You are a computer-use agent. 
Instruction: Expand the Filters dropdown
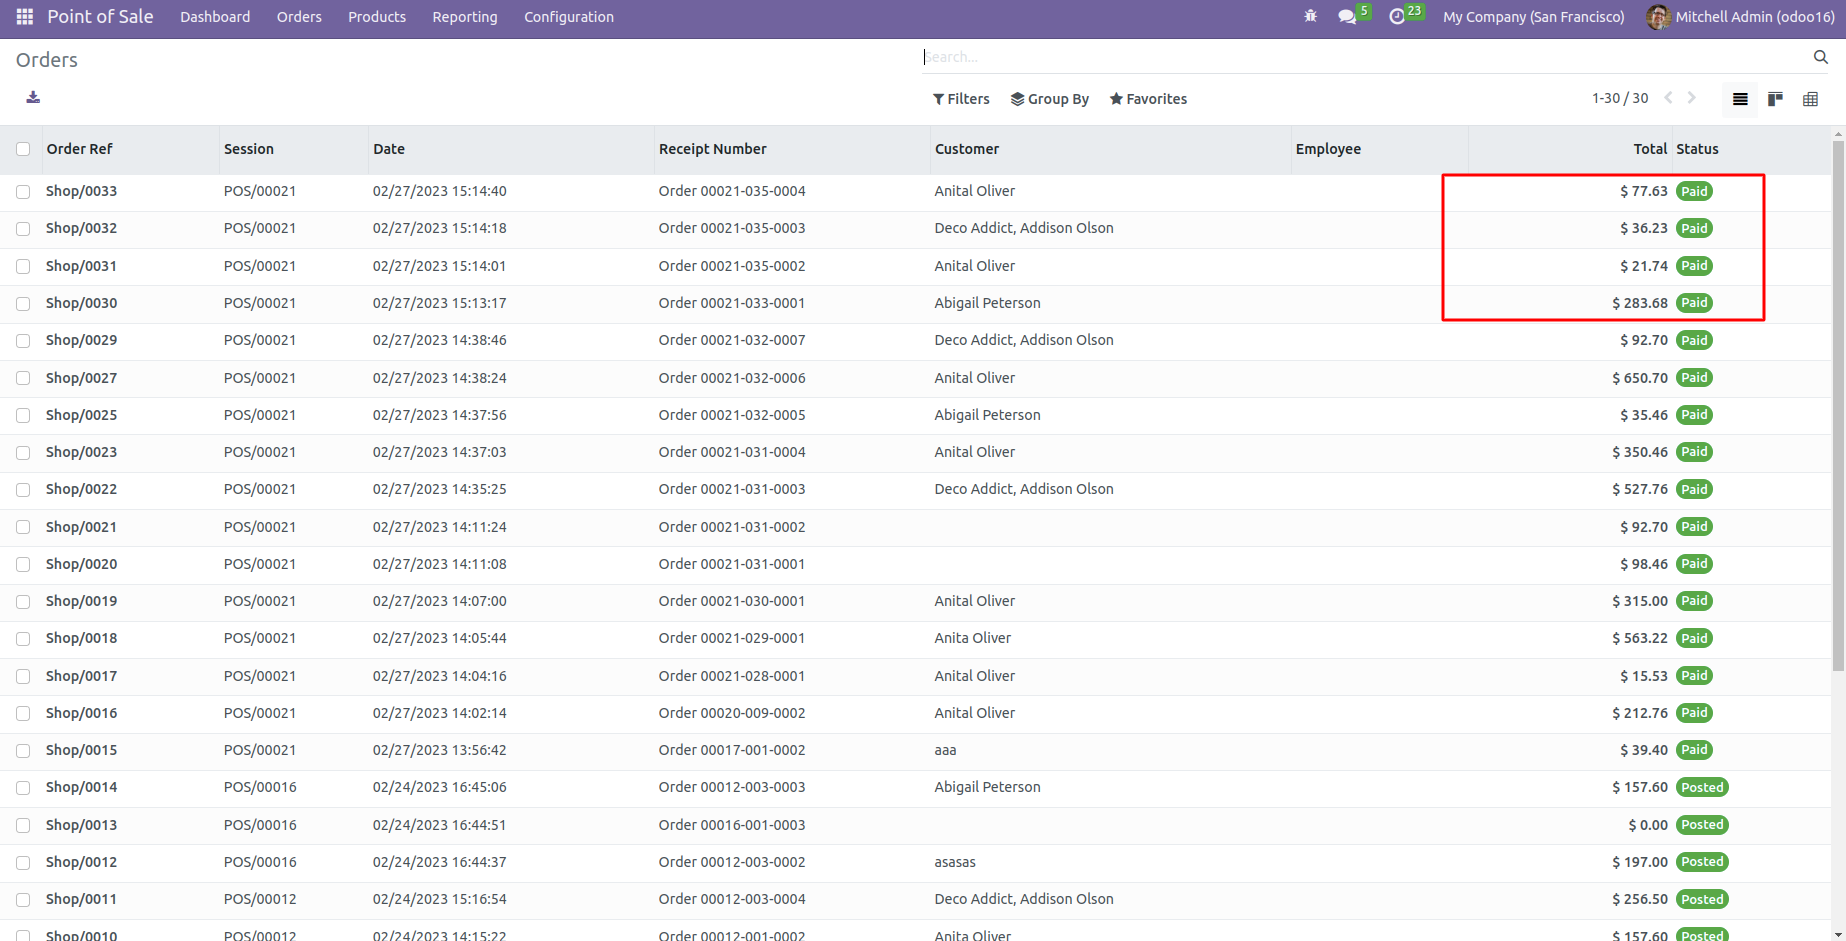point(961,99)
